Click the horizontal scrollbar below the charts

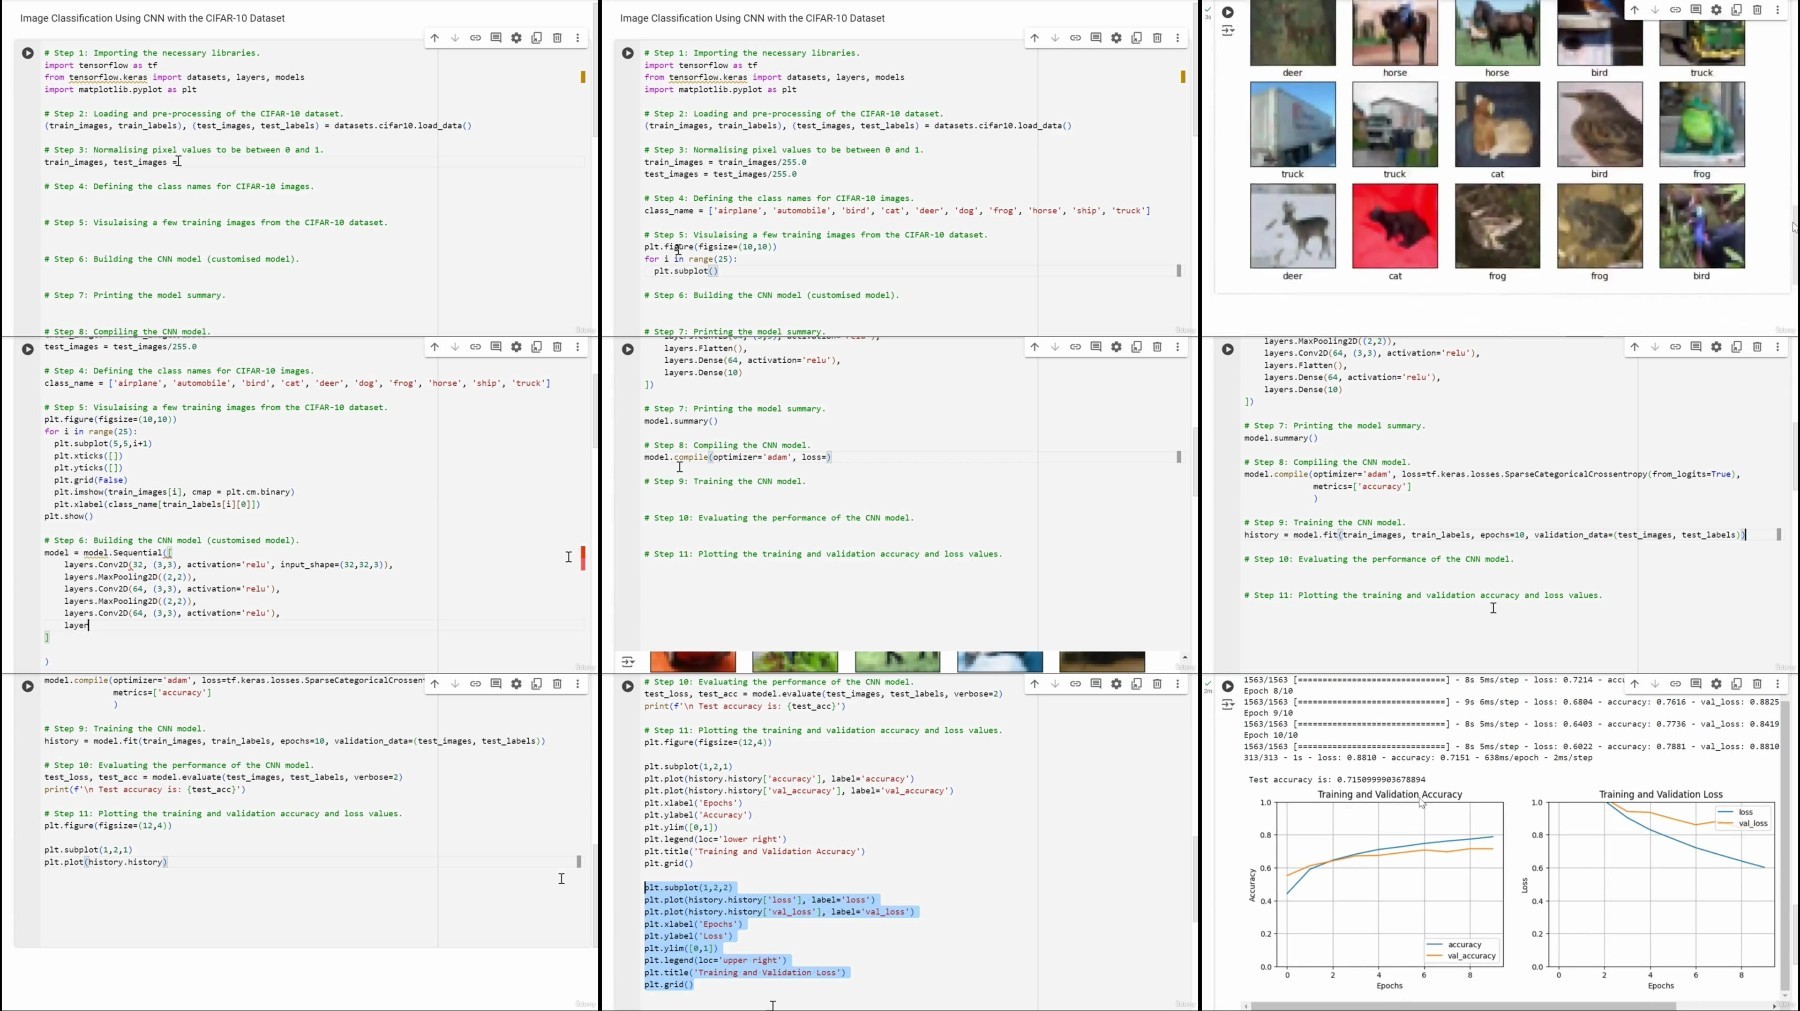click(1463, 1006)
